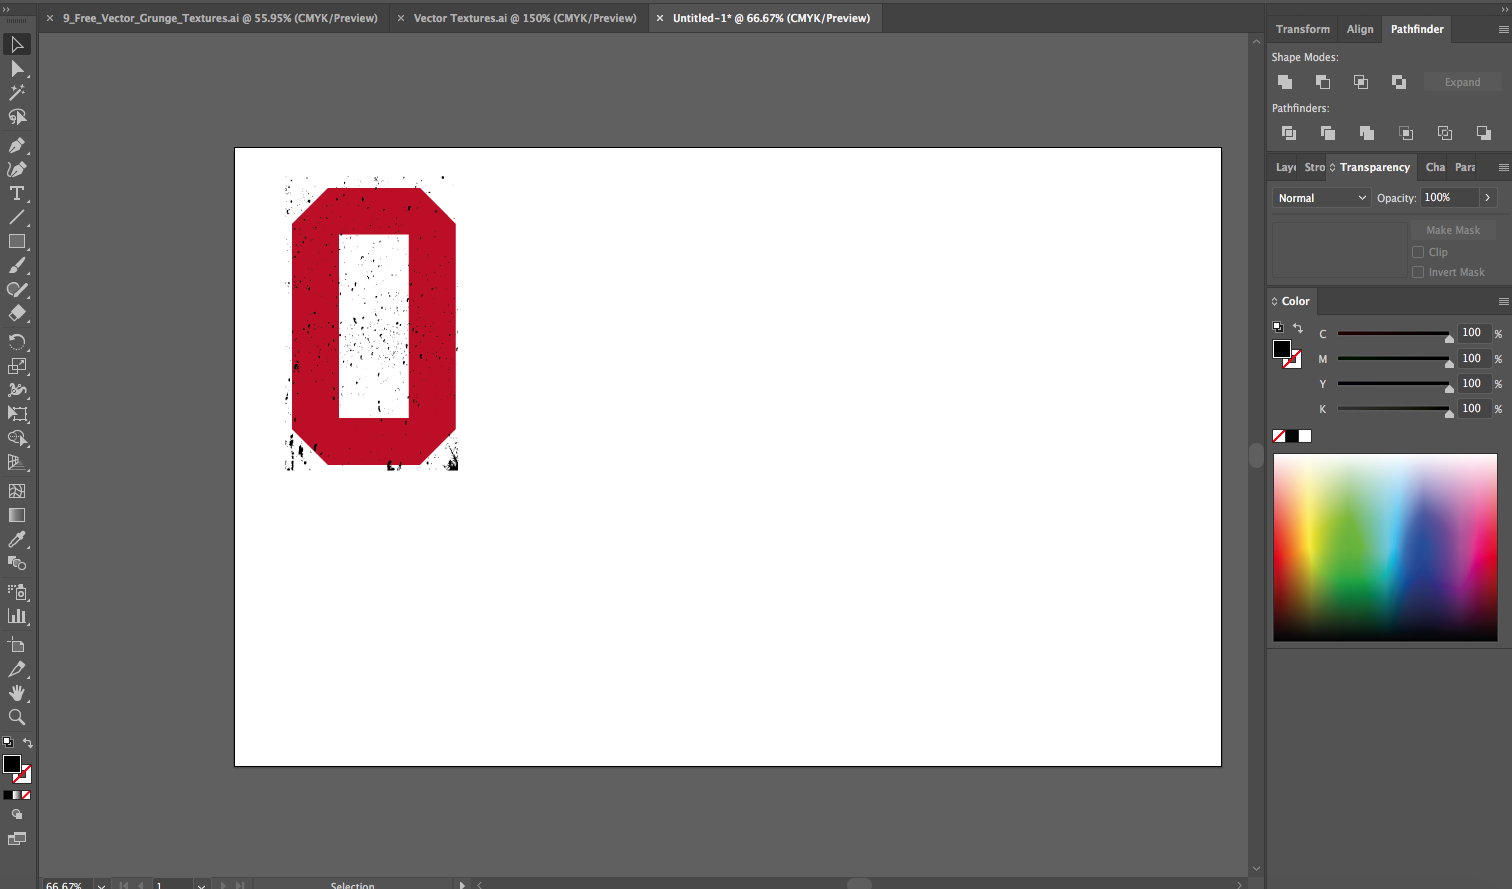The height and width of the screenshot is (889, 1512).
Task: Select the Symbol Sprayer tool
Action: (x=17, y=592)
